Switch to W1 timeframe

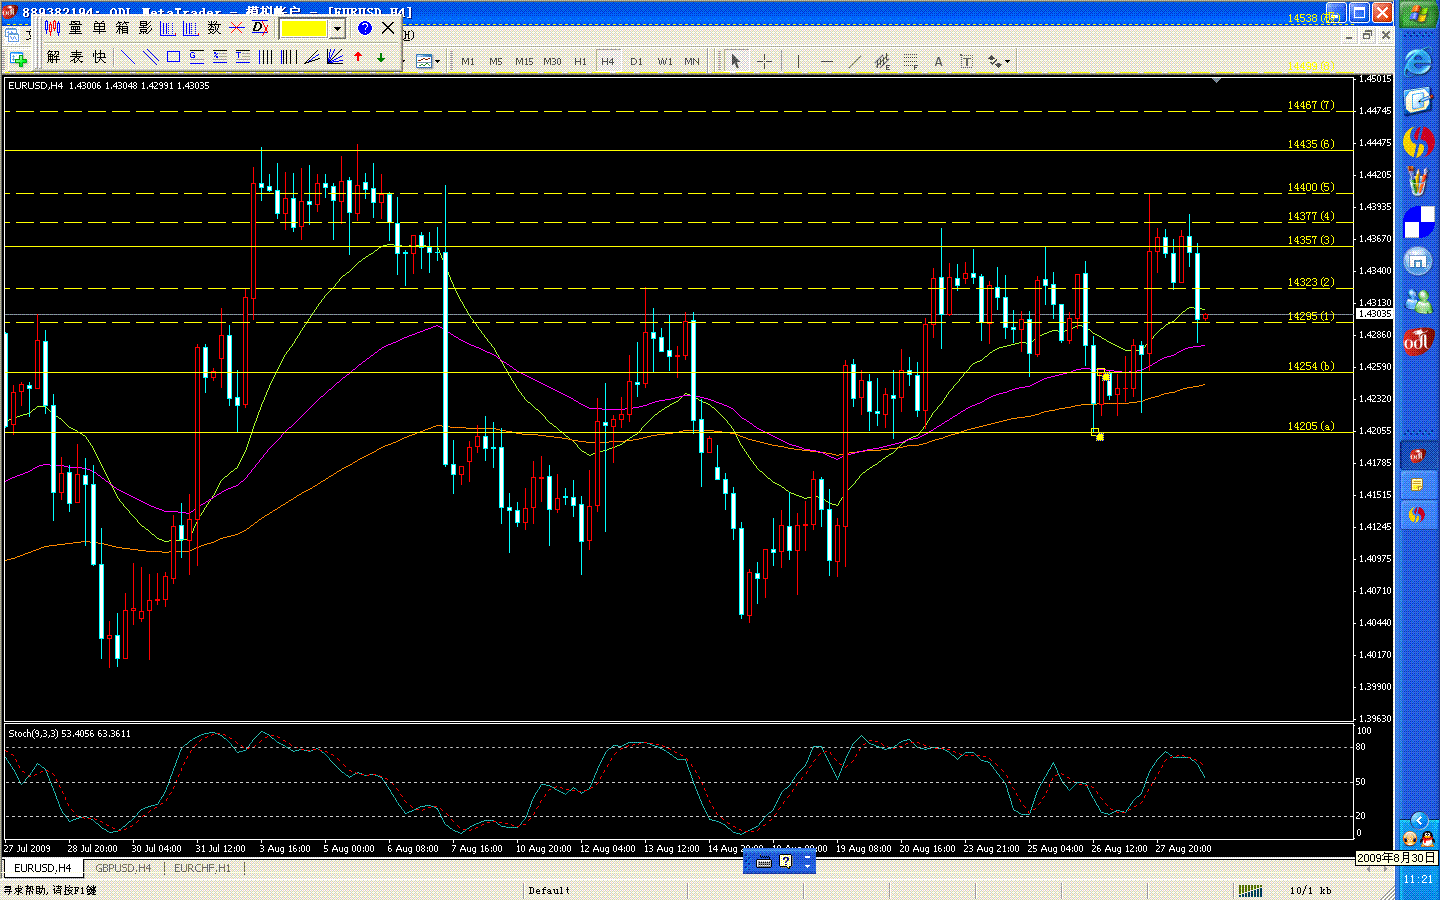(665, 61)
